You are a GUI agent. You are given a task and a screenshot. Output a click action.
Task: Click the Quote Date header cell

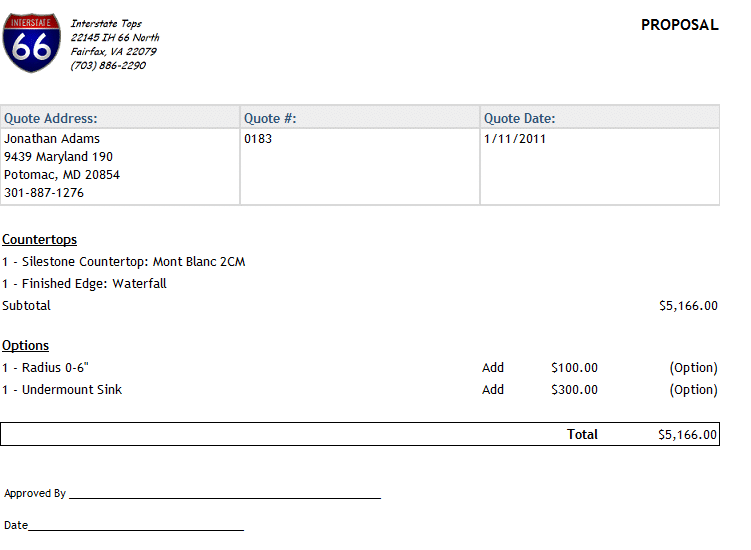pyautogui.click(x=600, y=118)
